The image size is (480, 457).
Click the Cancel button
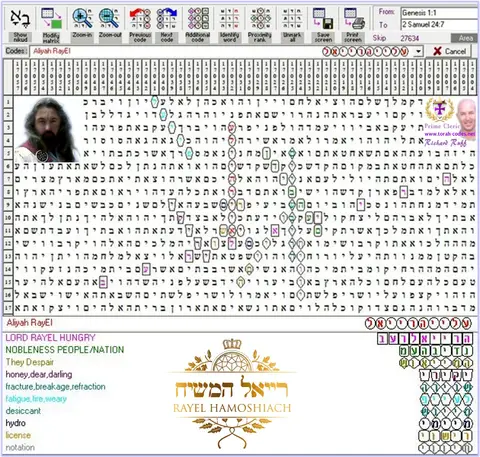[x=450, y=51]
